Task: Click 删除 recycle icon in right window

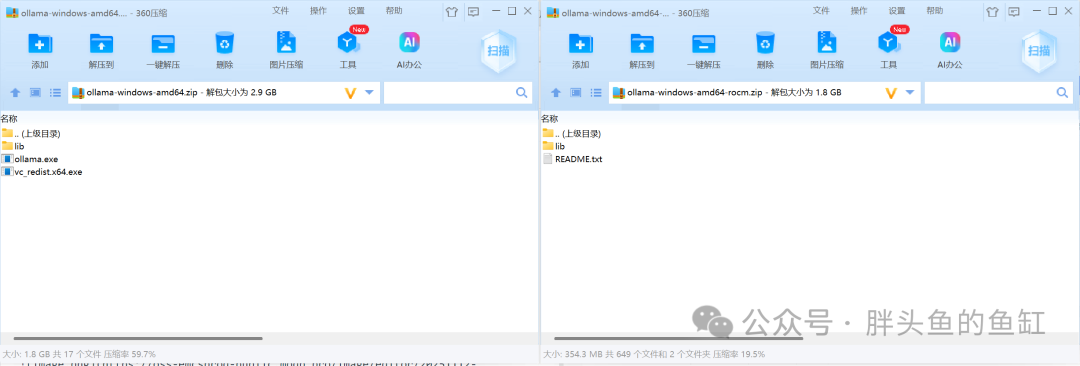Action: click(765, 43)
